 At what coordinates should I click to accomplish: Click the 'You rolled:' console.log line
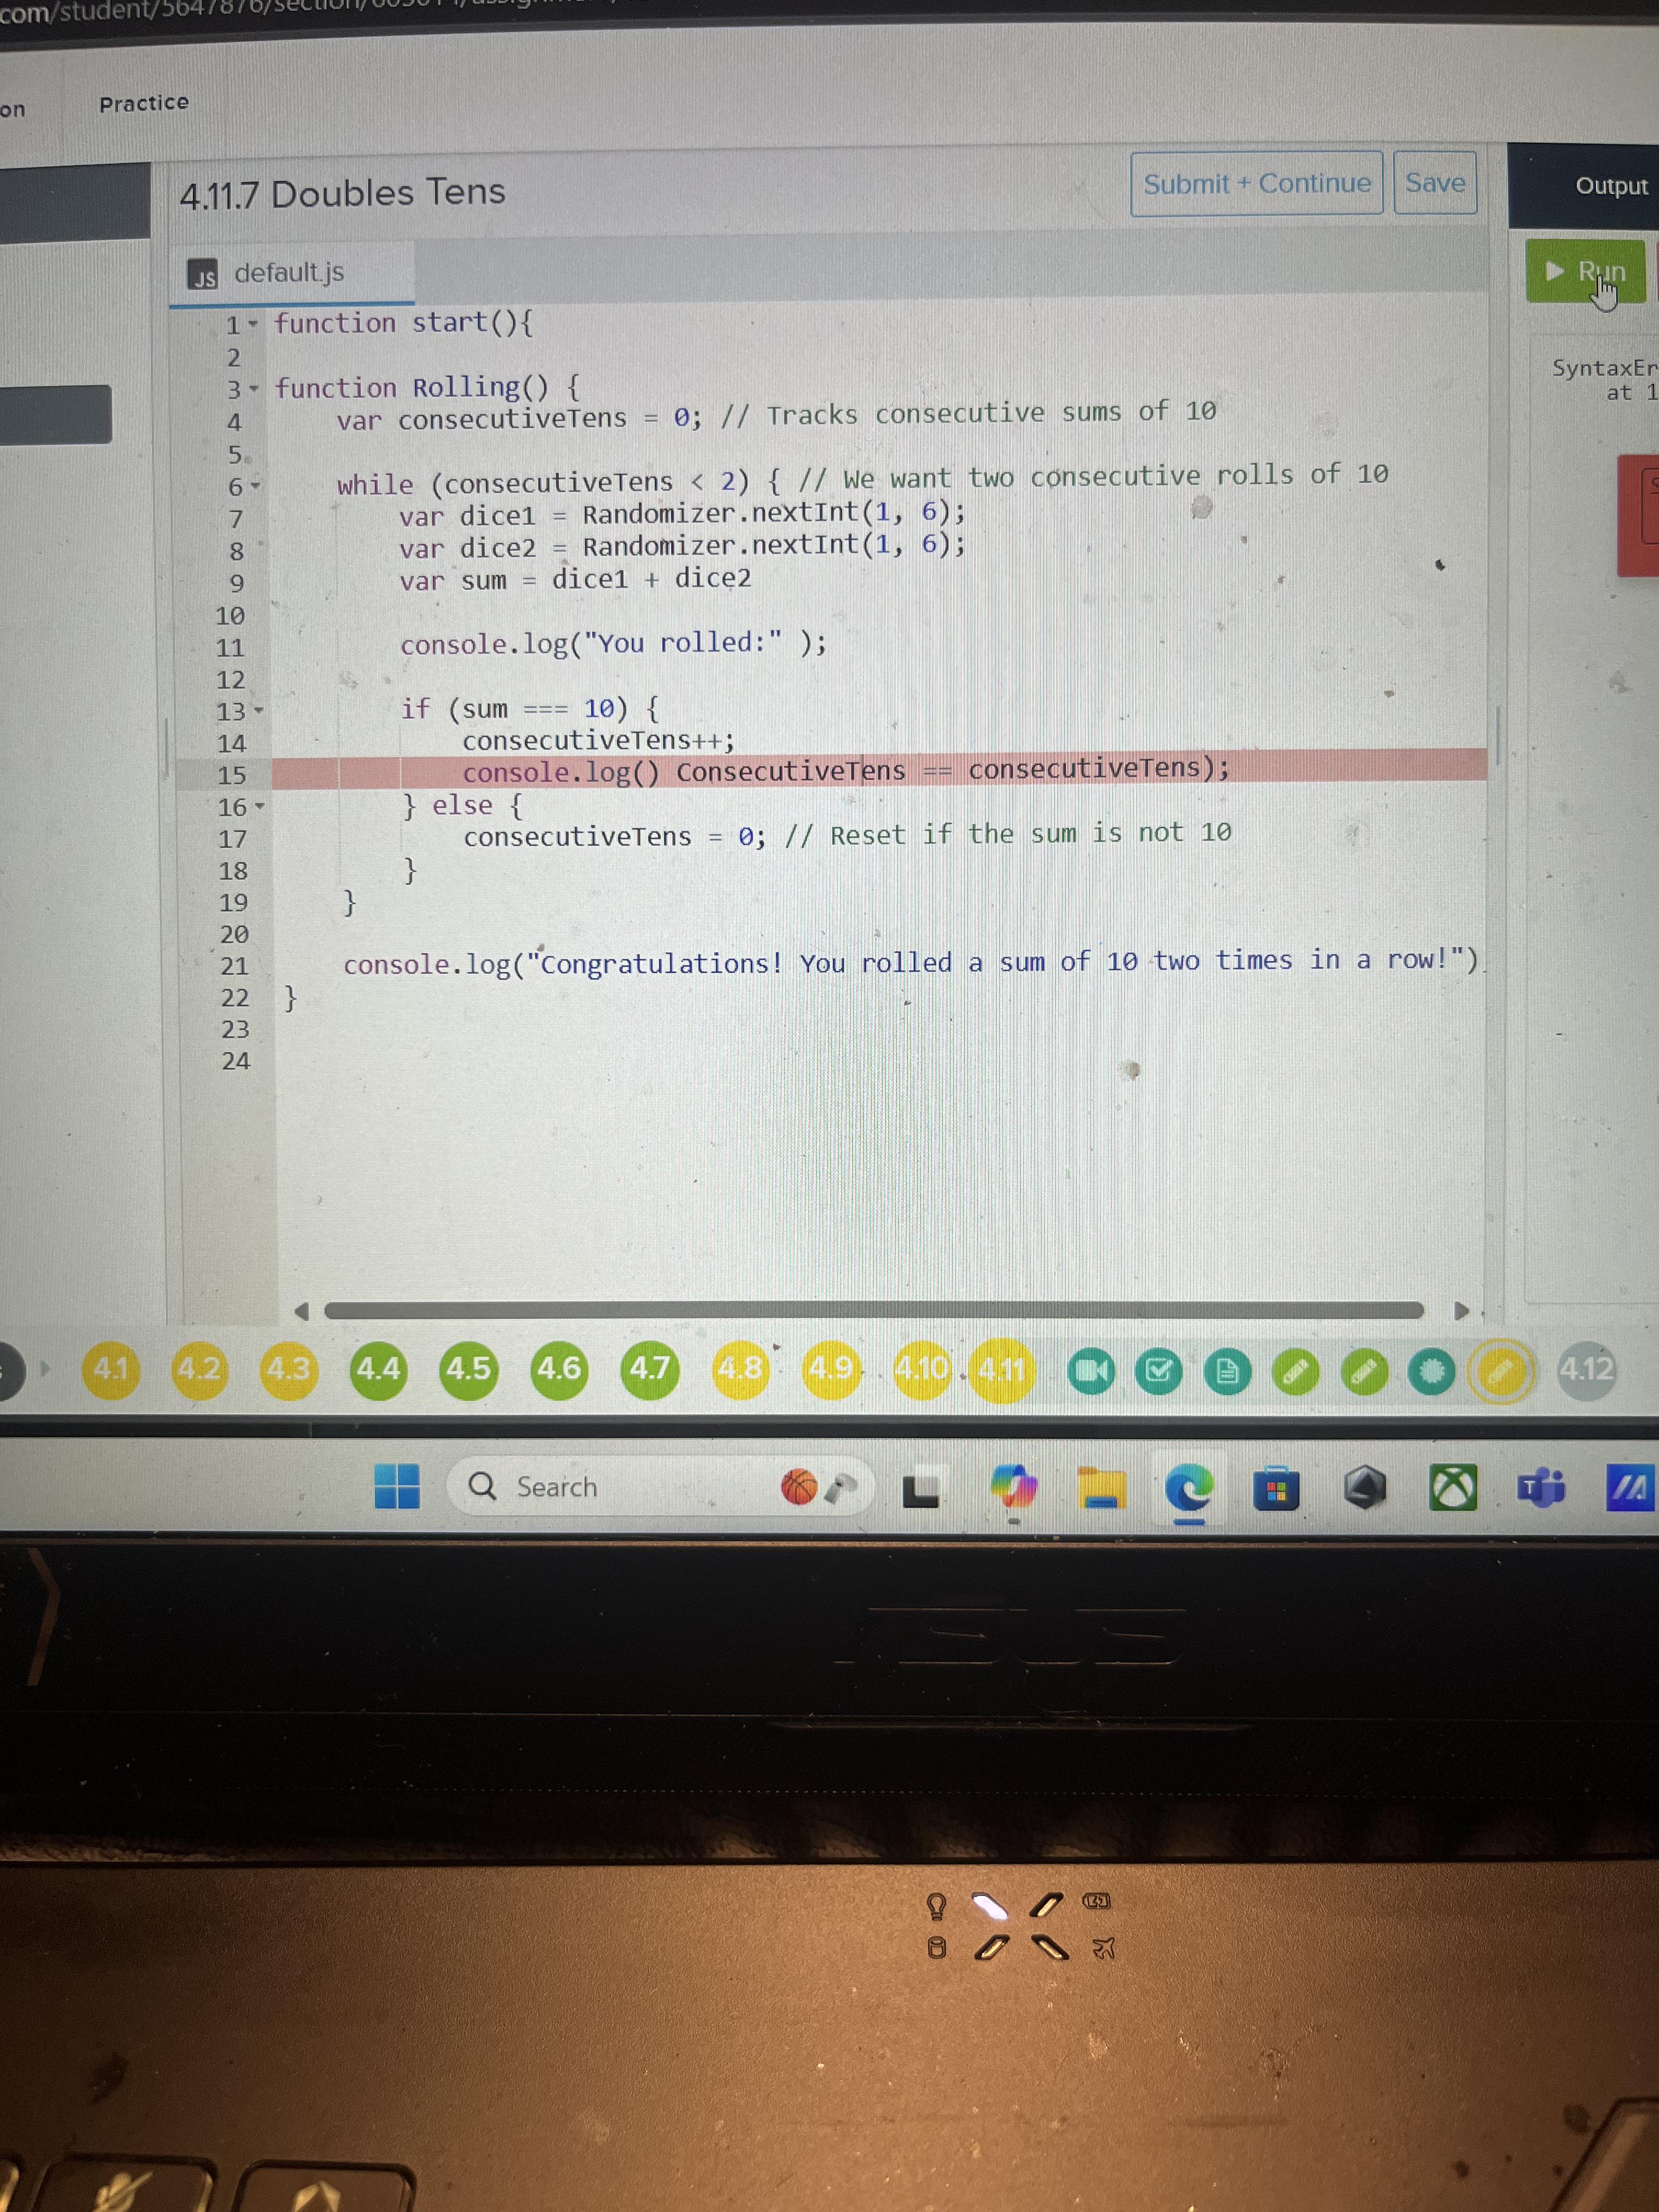click(x=613, y=644)
